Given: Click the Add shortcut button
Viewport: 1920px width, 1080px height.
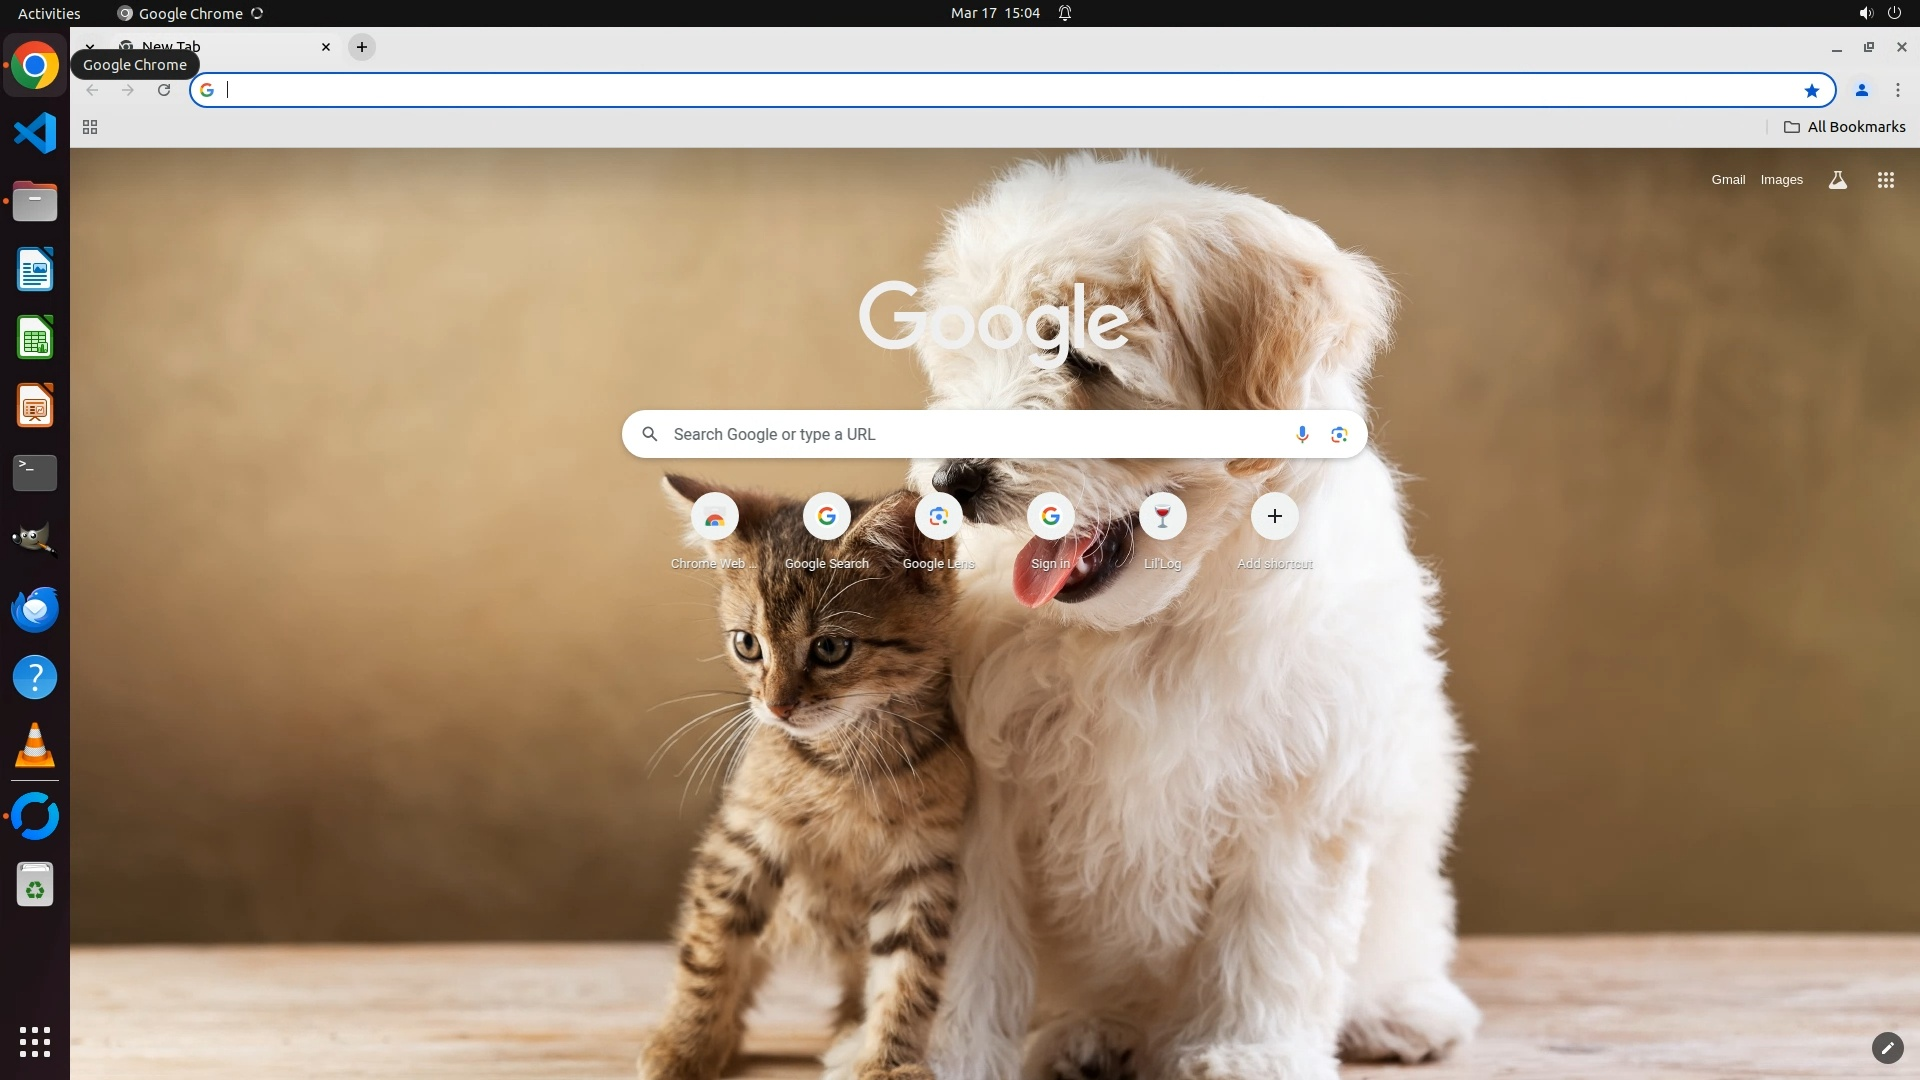Looking at the screenshot, I should [x=1274, y=517].
